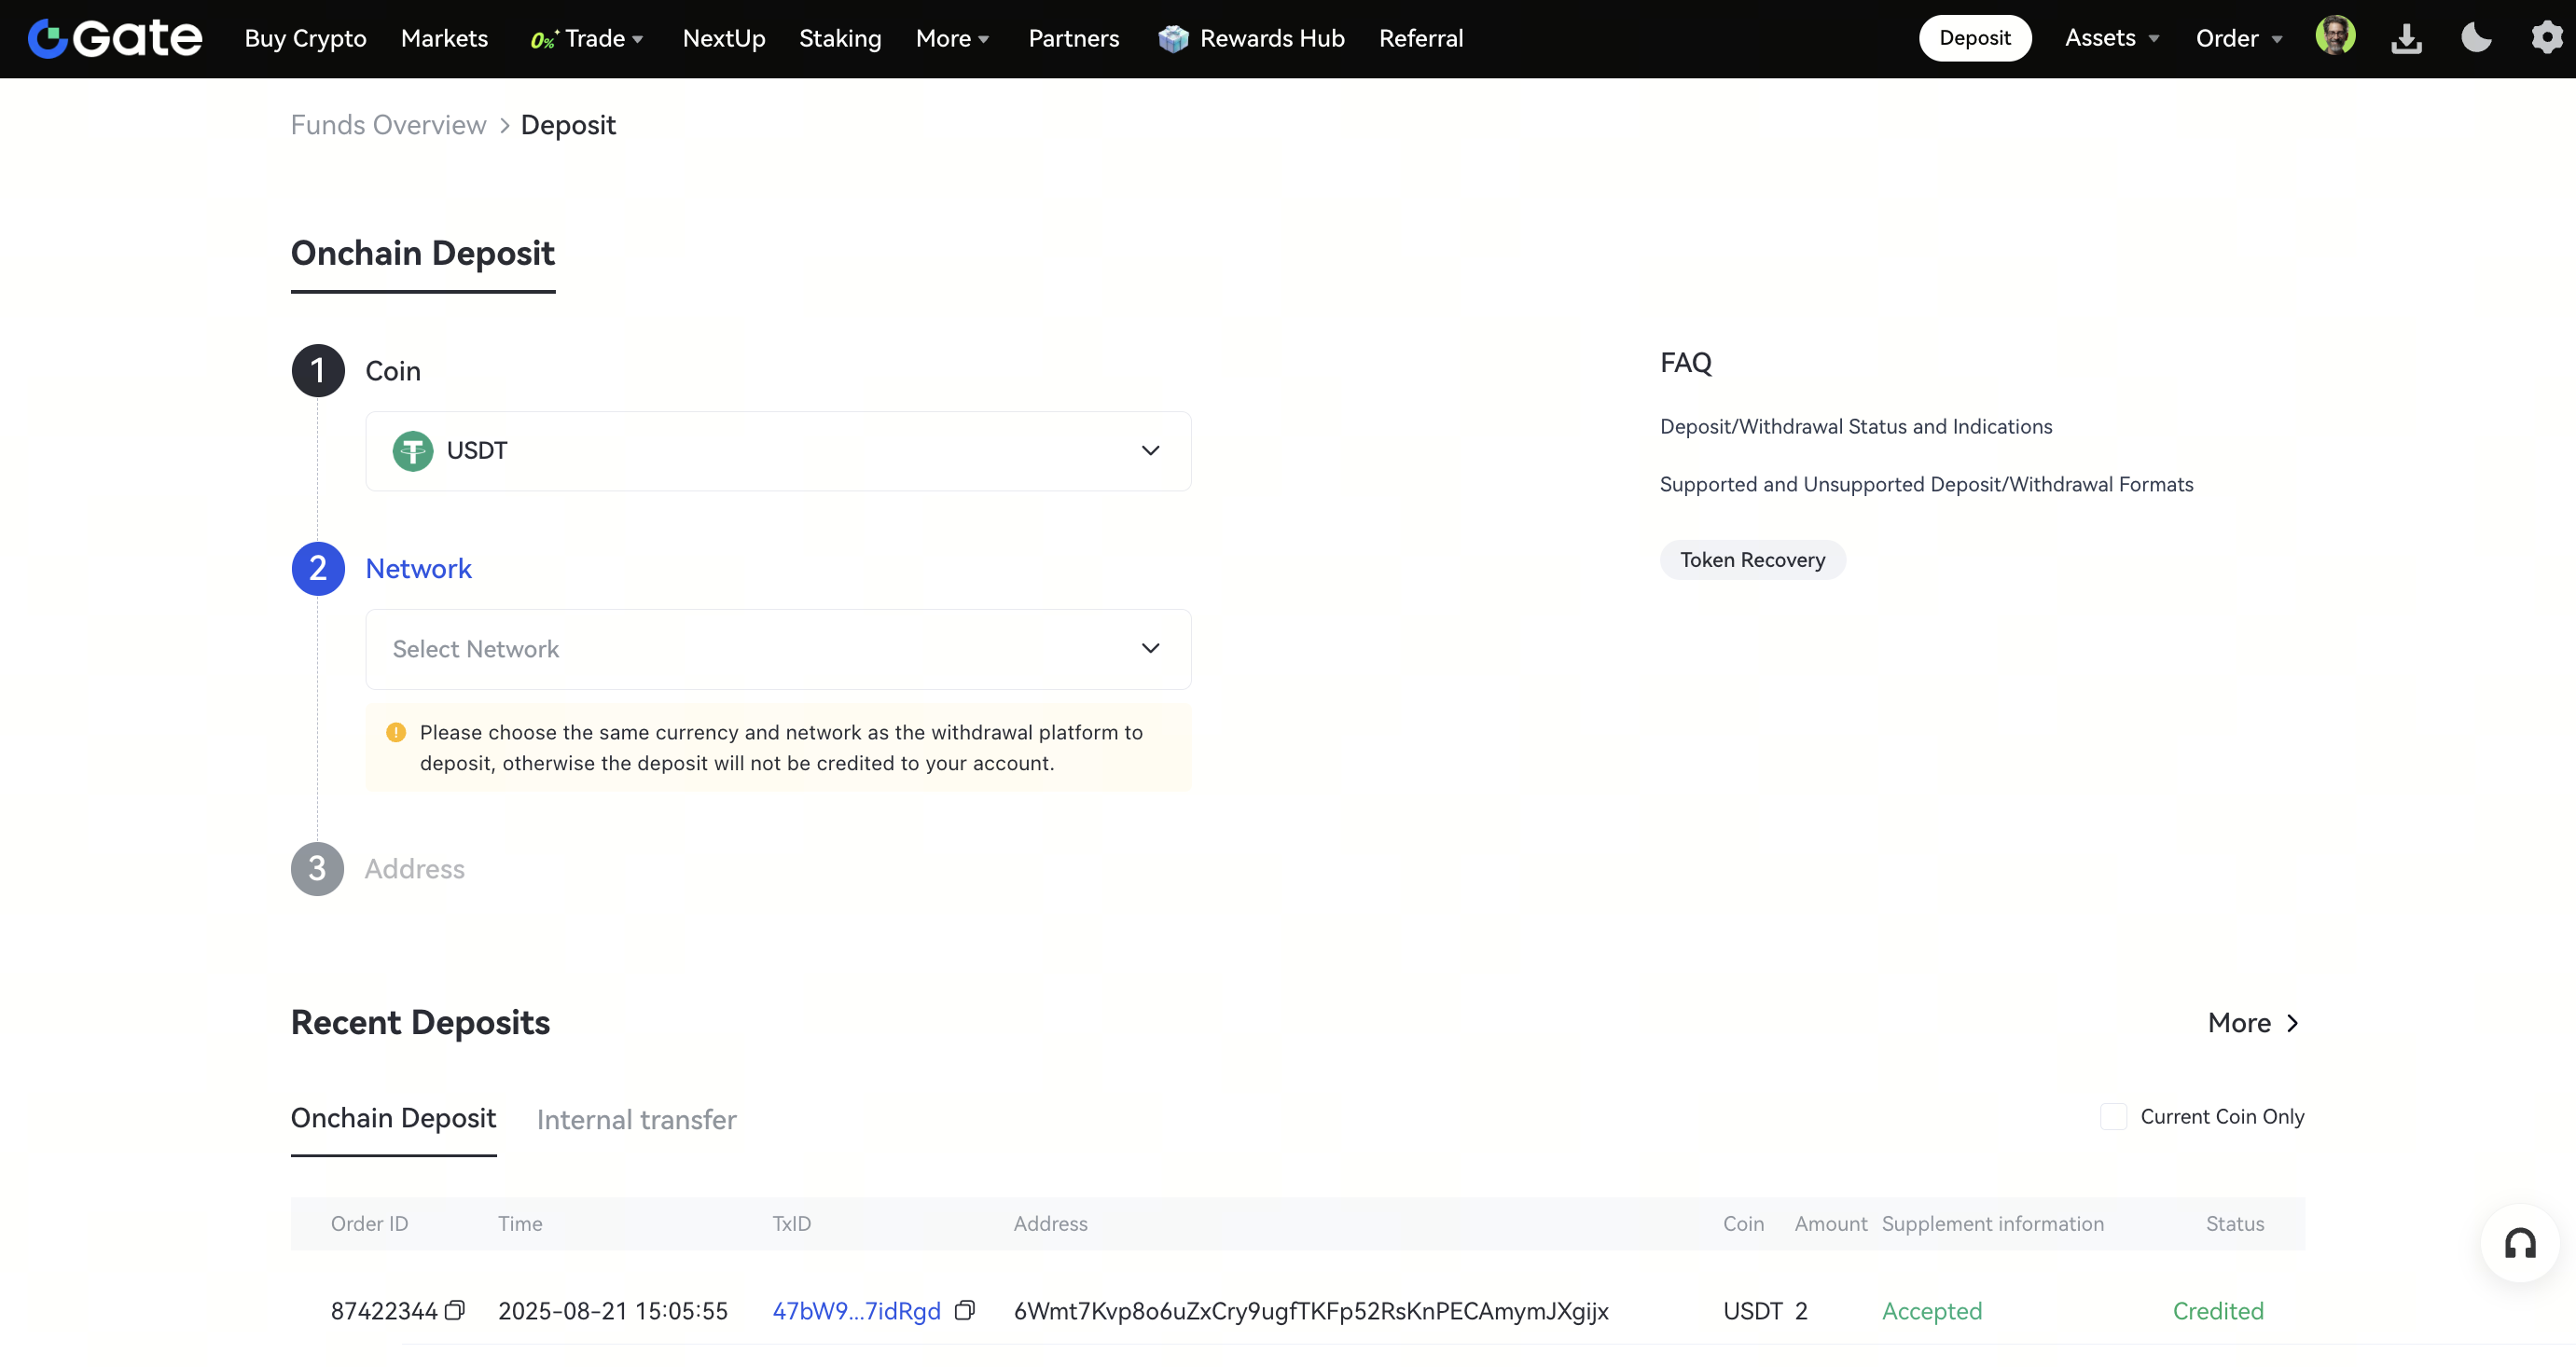The width and height of the screenshot is (2576, 1367).
Task: Go back to Funds Overview breadcrumb
Action: (x=388, y=125)
